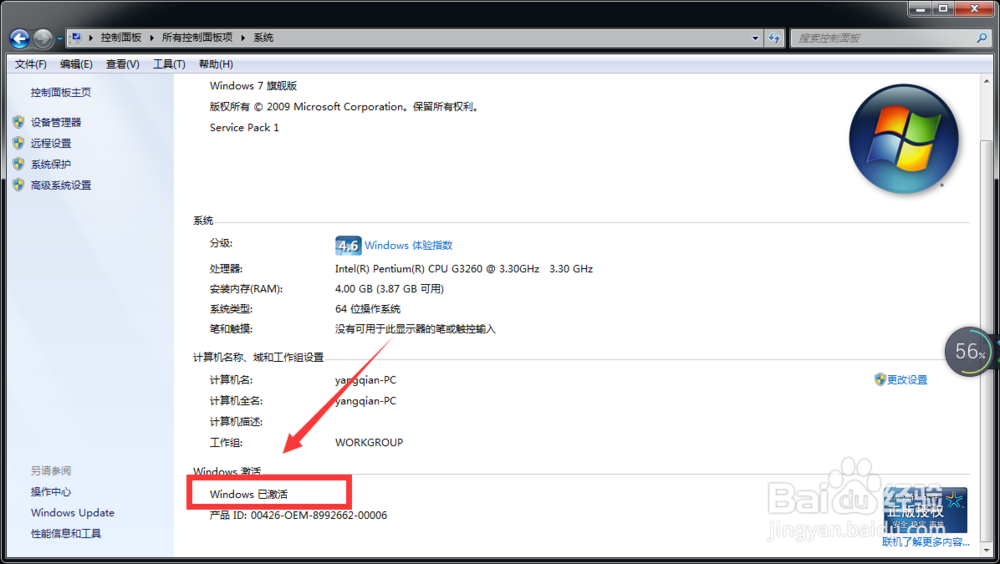
Task: Click the Intel(R) Pentium(R) CPU G3260 processor text
Action: 464,269
